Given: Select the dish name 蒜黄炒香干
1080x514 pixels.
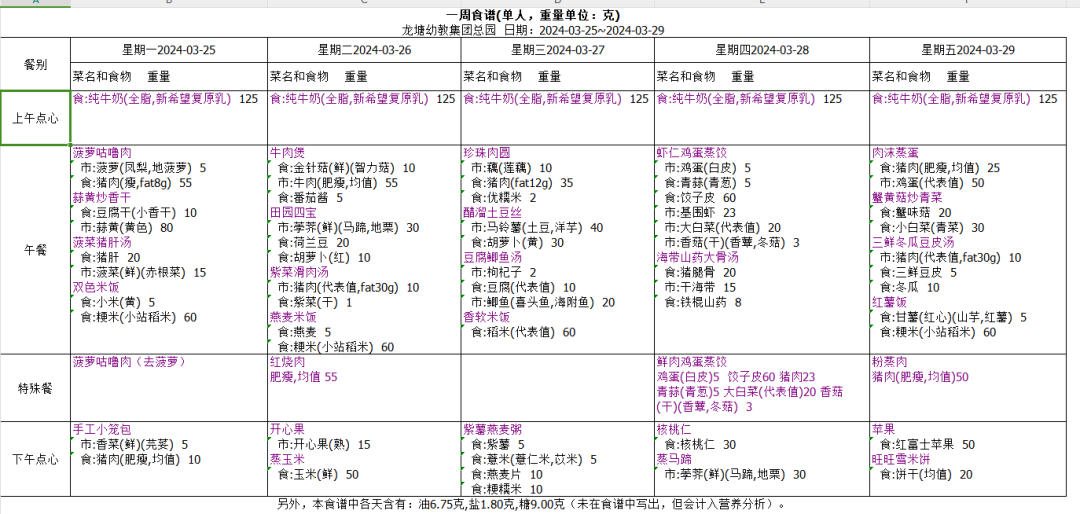Looking at the screenshot, I should (x=102, y=198).
